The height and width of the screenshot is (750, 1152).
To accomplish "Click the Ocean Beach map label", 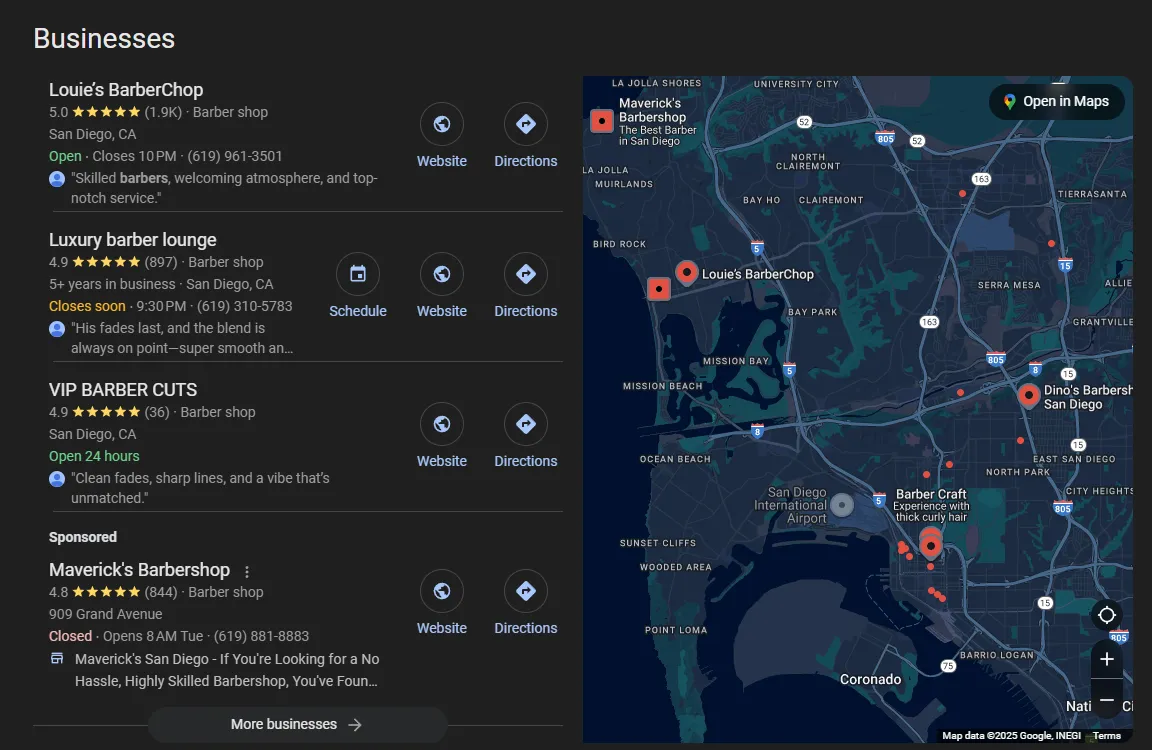I will pos(675,459).
